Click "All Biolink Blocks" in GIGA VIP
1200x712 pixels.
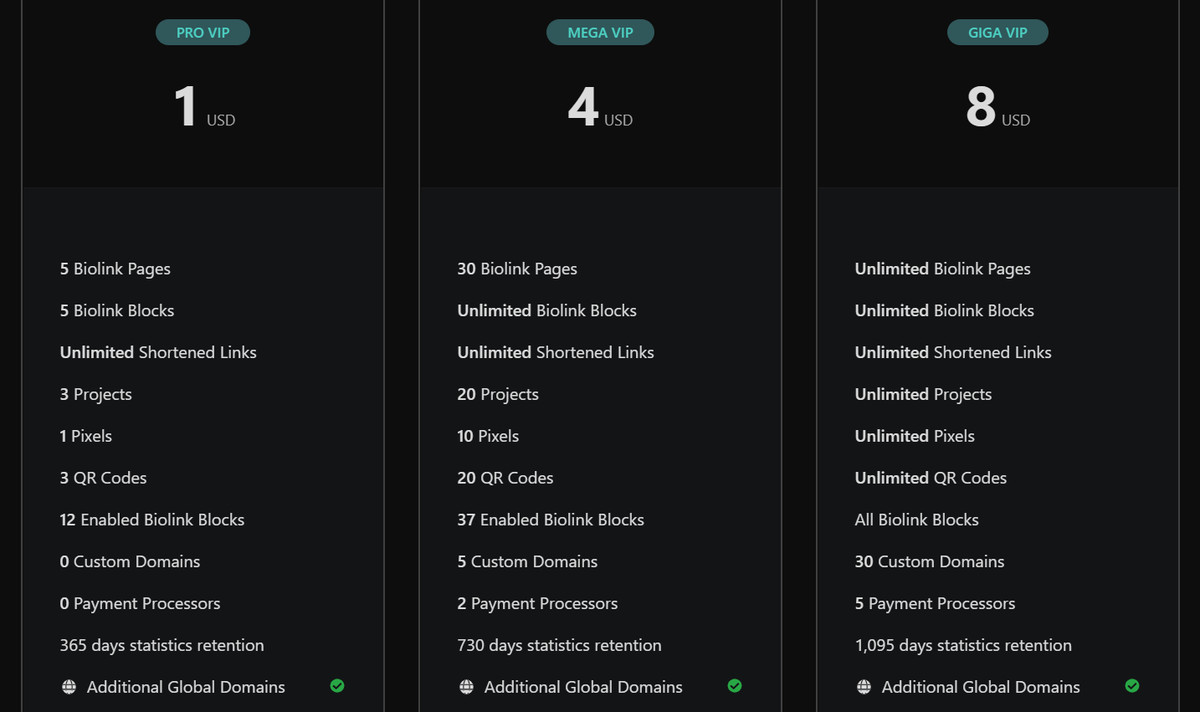coord(916,520)
